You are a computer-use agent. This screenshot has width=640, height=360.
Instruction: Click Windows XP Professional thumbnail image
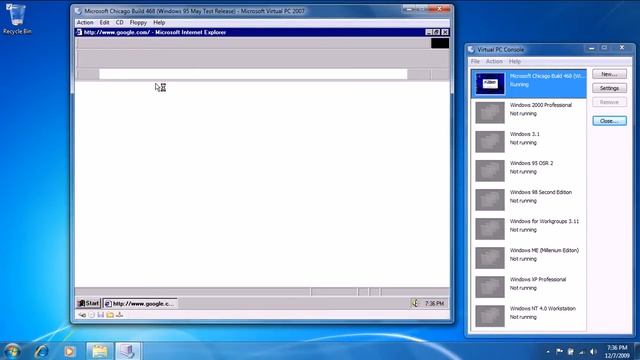(490, 287)
